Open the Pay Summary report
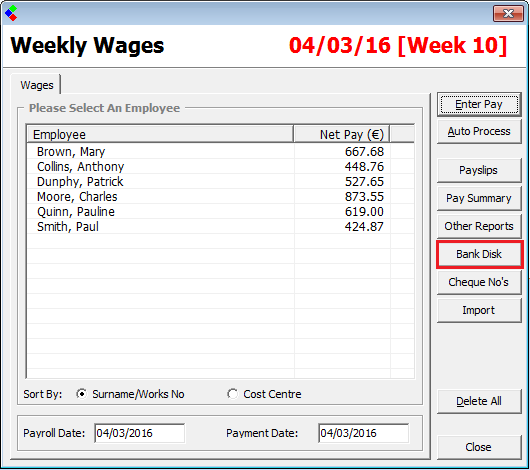The height and width of the screenshot is (470, 530). pos(479,198)
